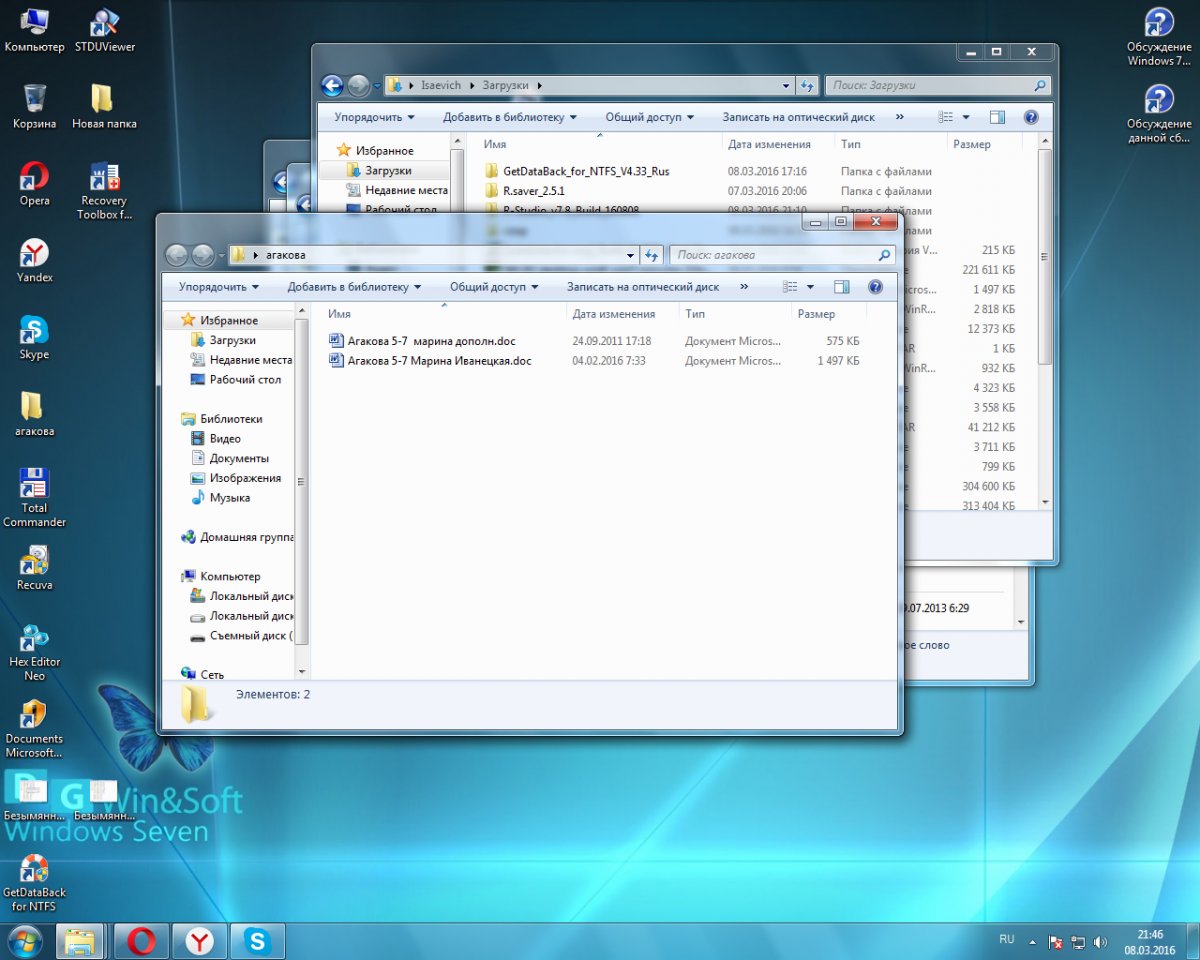The image size is (1200, 960).
Task: Sort by Дата изменения column in агакова window
Action: coord(613,314)
